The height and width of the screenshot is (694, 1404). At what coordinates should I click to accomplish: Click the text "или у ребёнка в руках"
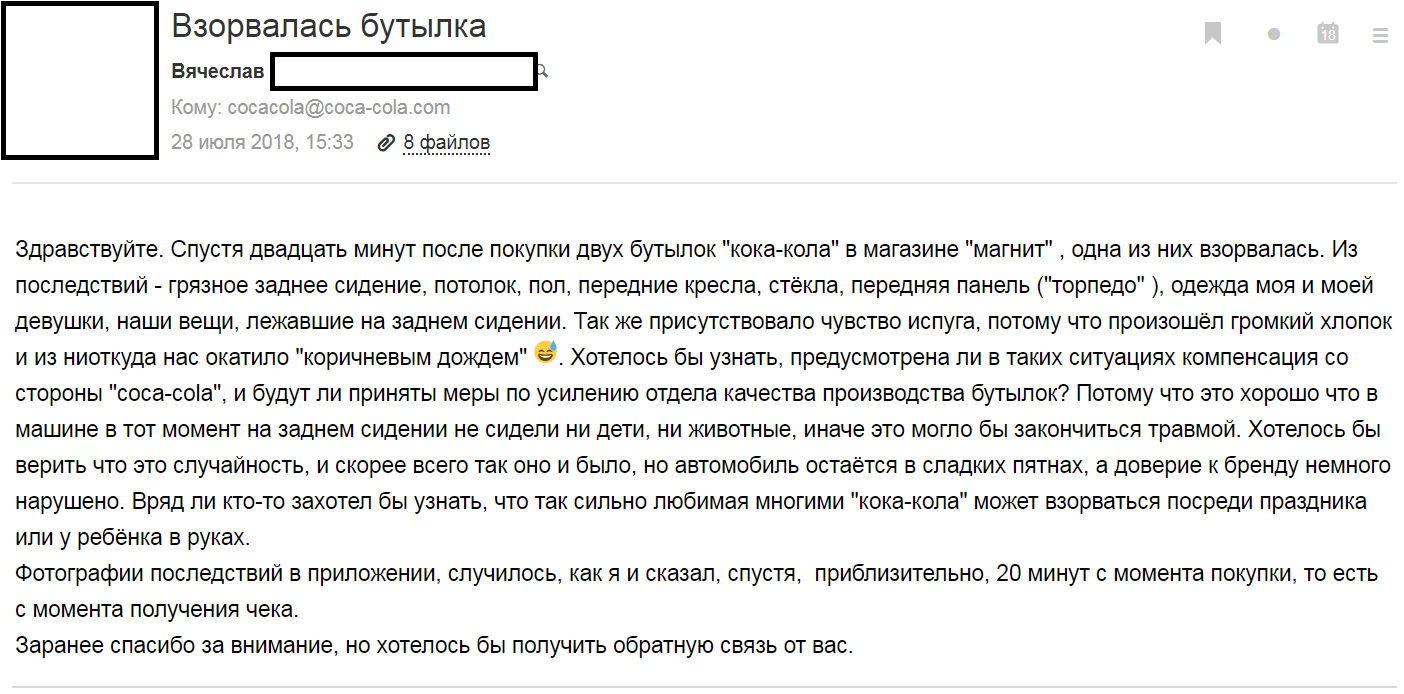[x=132, y=537]
